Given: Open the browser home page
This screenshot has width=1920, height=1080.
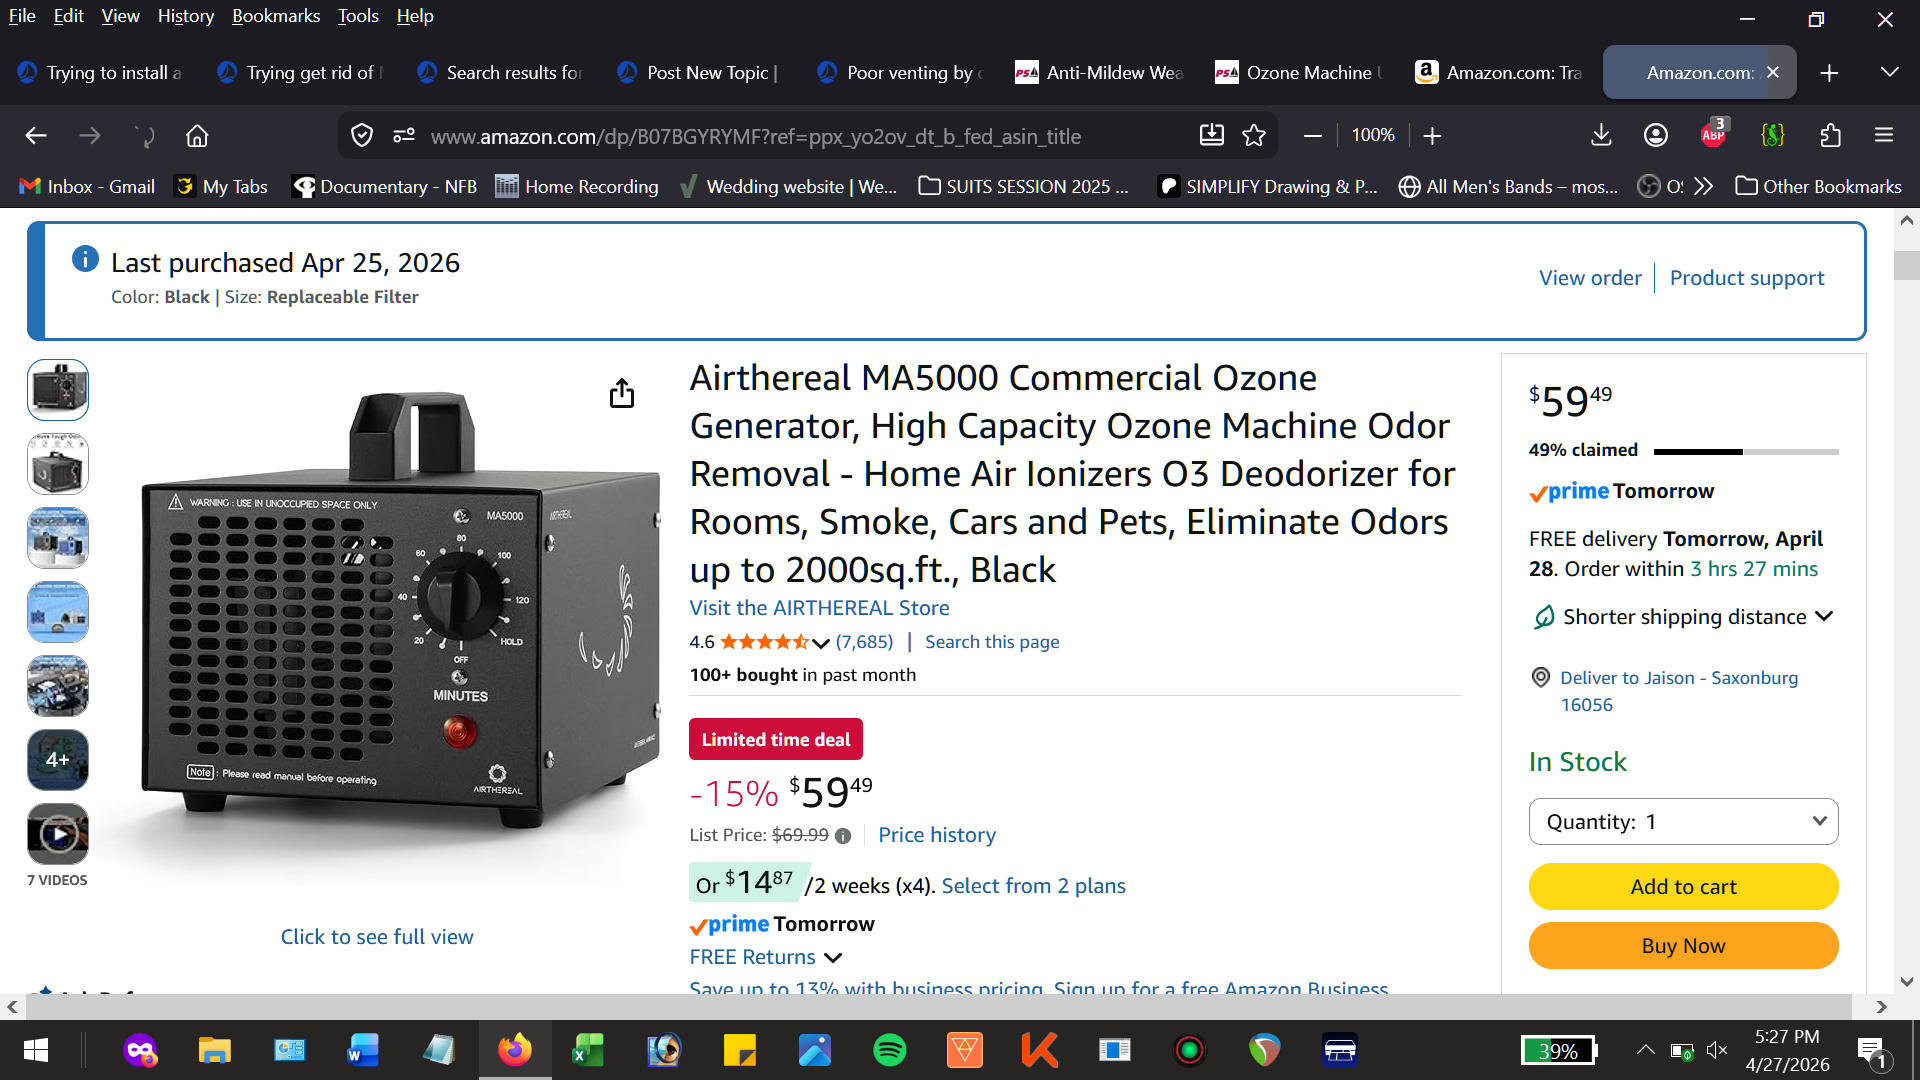Looking at the screenshot, I should point(197,136).
